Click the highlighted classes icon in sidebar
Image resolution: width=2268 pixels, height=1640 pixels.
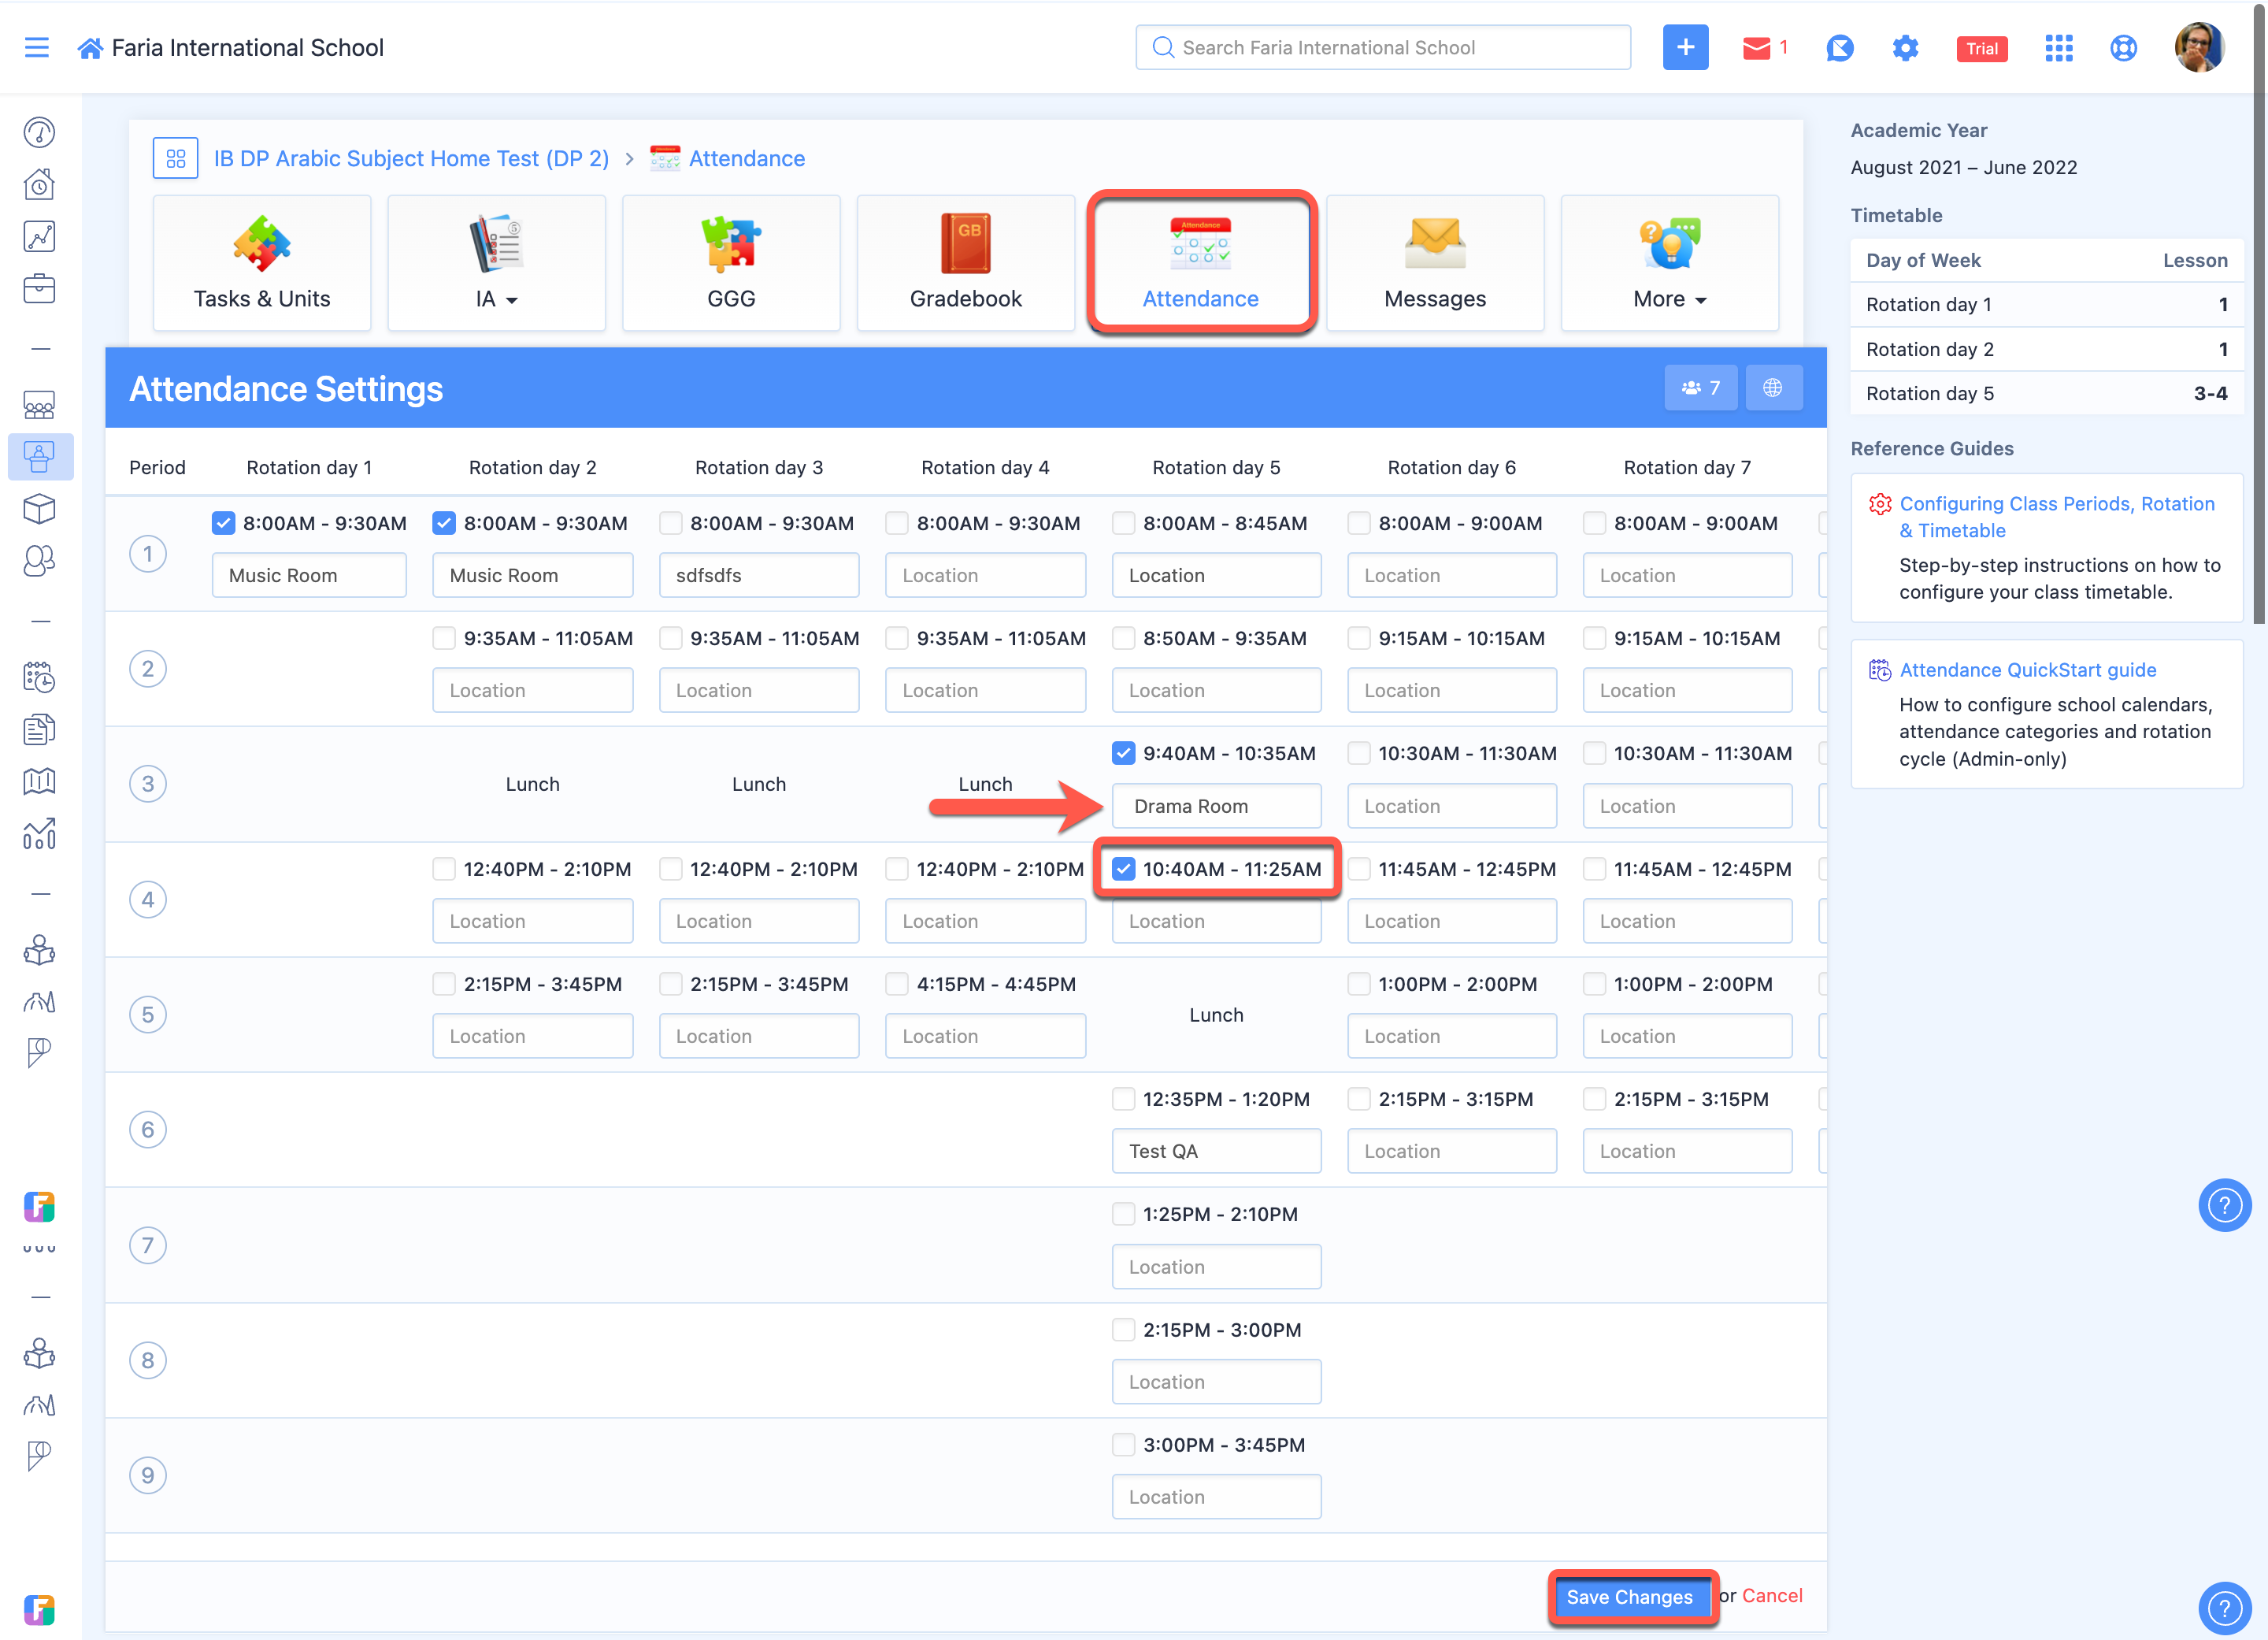(40, 457)
